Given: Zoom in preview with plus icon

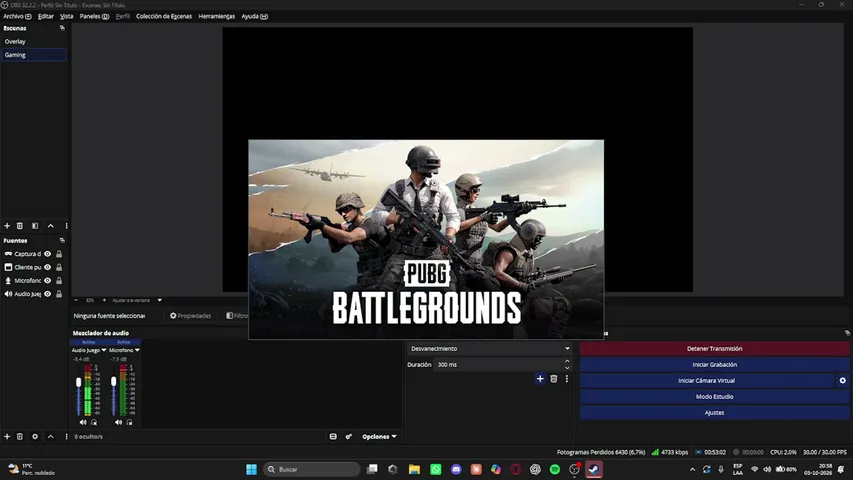Looking at the screenshot, I should [x=104, y=300].
